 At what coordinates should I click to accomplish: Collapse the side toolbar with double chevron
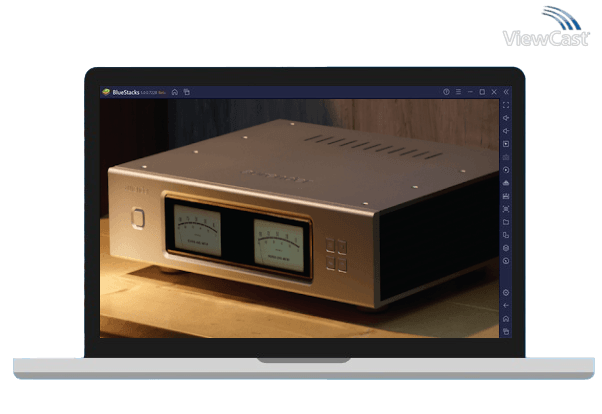506,92
